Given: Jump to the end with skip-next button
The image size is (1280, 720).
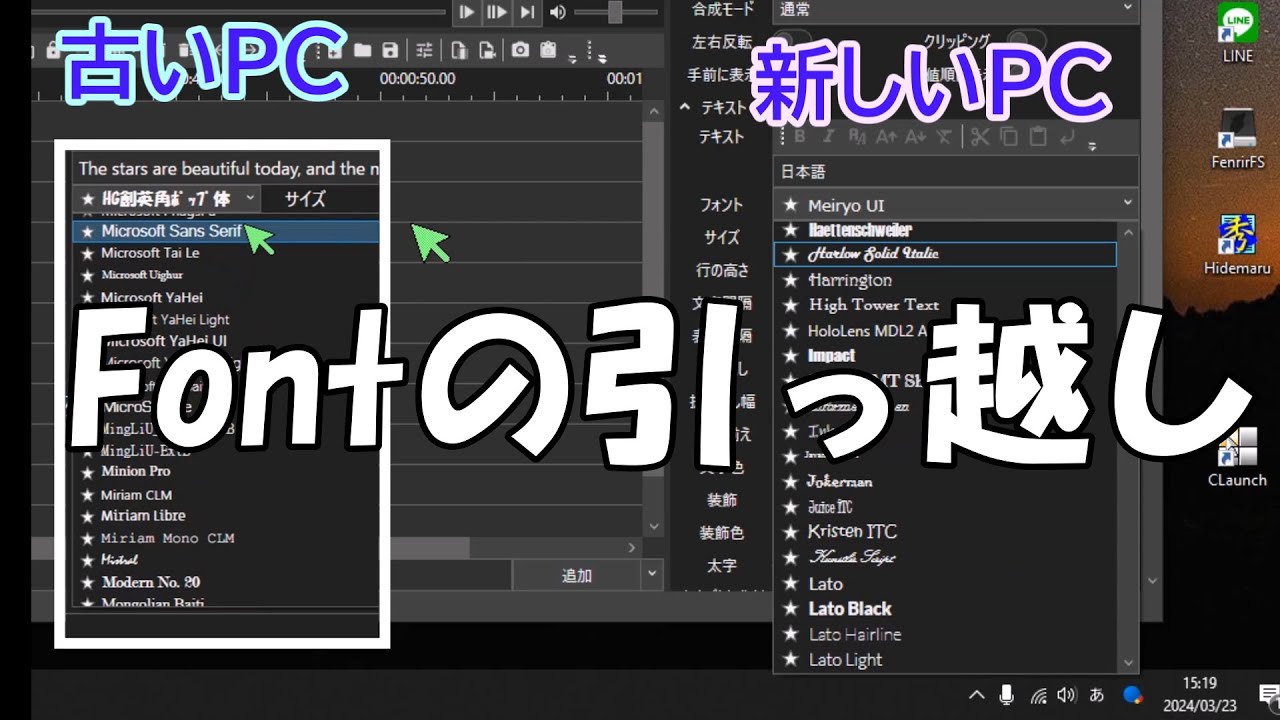Looking at the screenshot, I should (x=527, y=12).
